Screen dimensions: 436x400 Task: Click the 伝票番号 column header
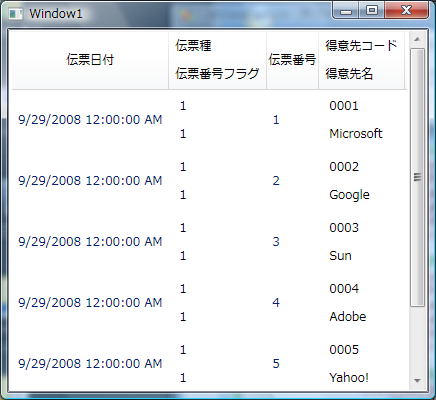(292, 60)
